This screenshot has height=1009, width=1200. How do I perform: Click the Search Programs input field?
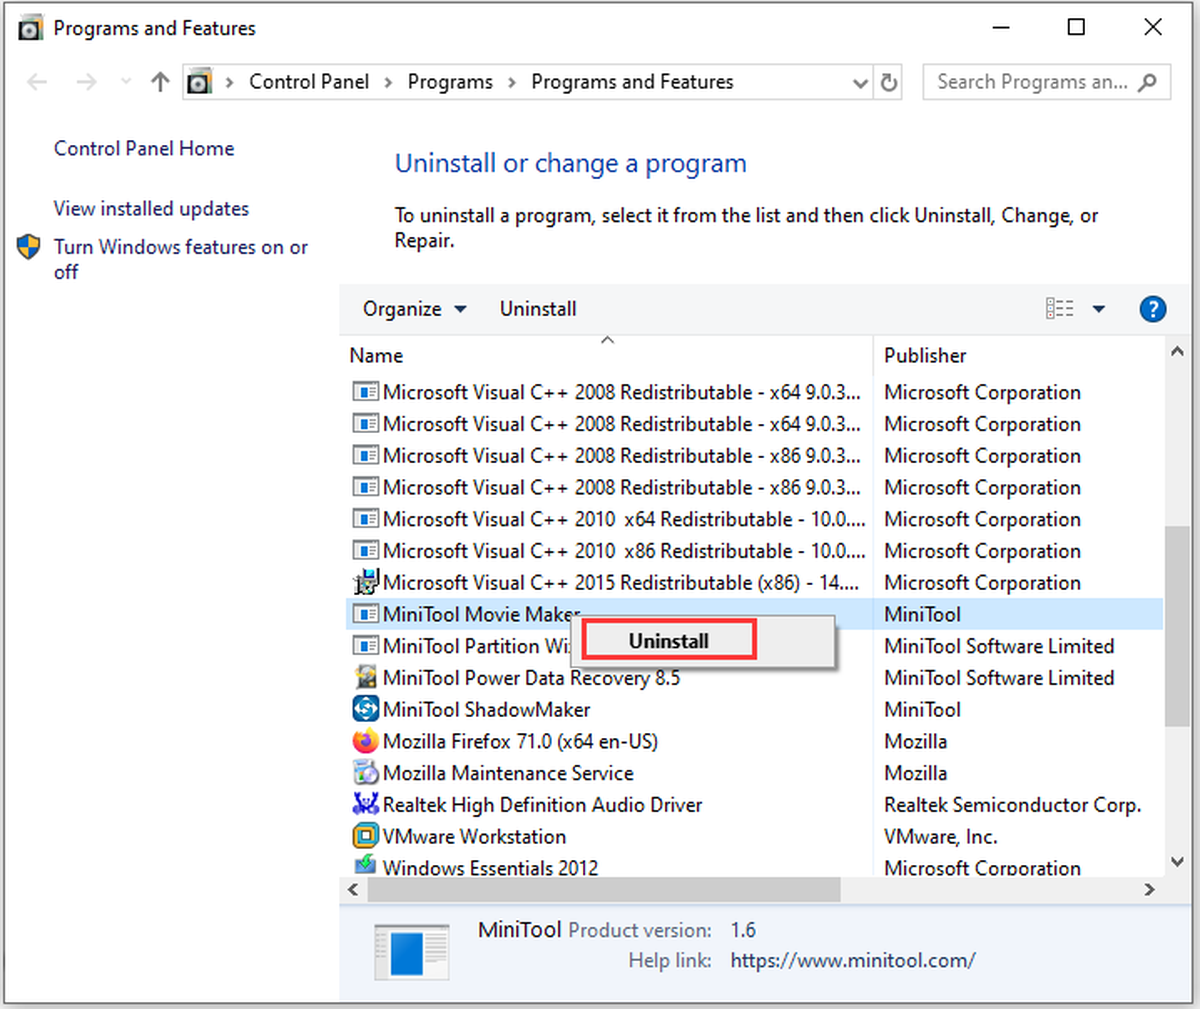click(1032, 82)
